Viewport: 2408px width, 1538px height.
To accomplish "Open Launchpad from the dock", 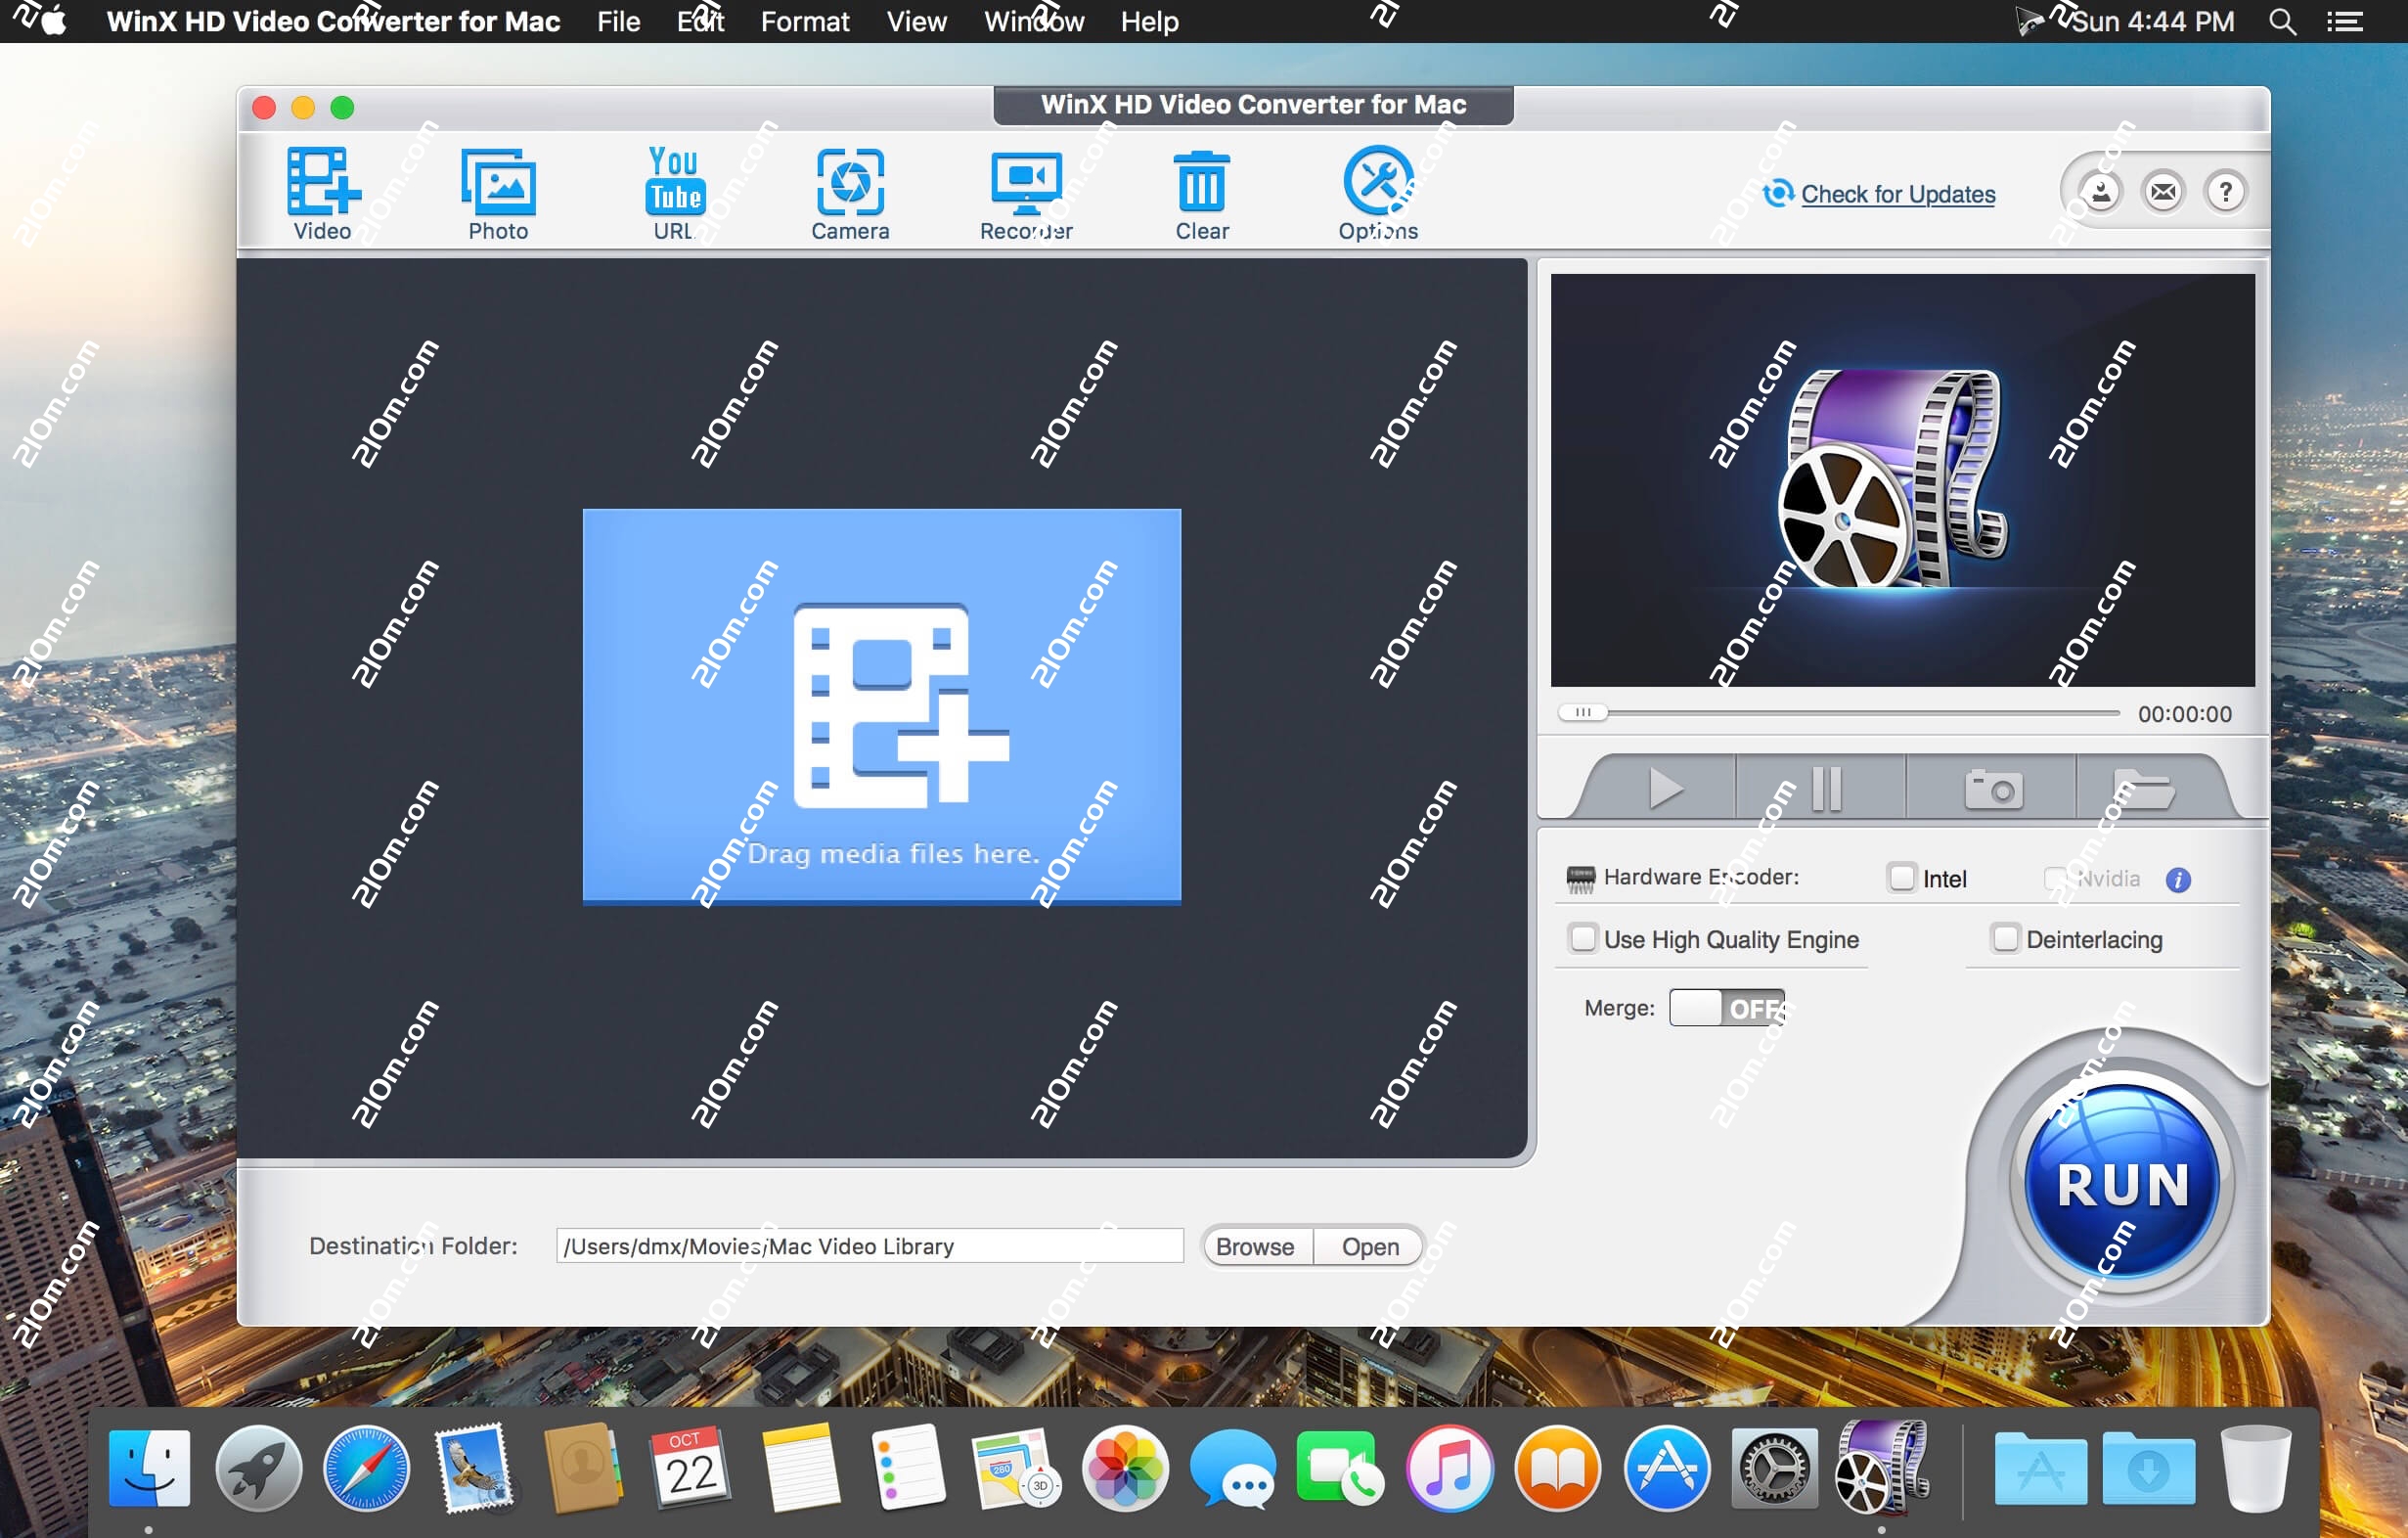I will pos(258,1468).
